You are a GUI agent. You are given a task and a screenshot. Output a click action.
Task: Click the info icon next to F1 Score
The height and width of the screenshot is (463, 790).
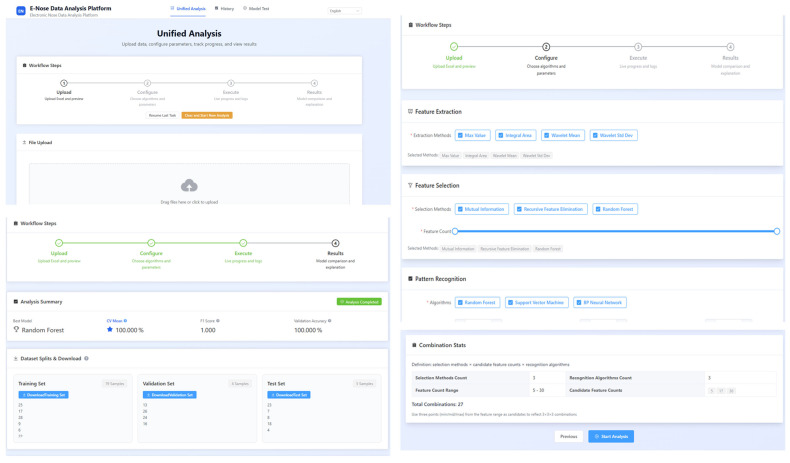218,321
